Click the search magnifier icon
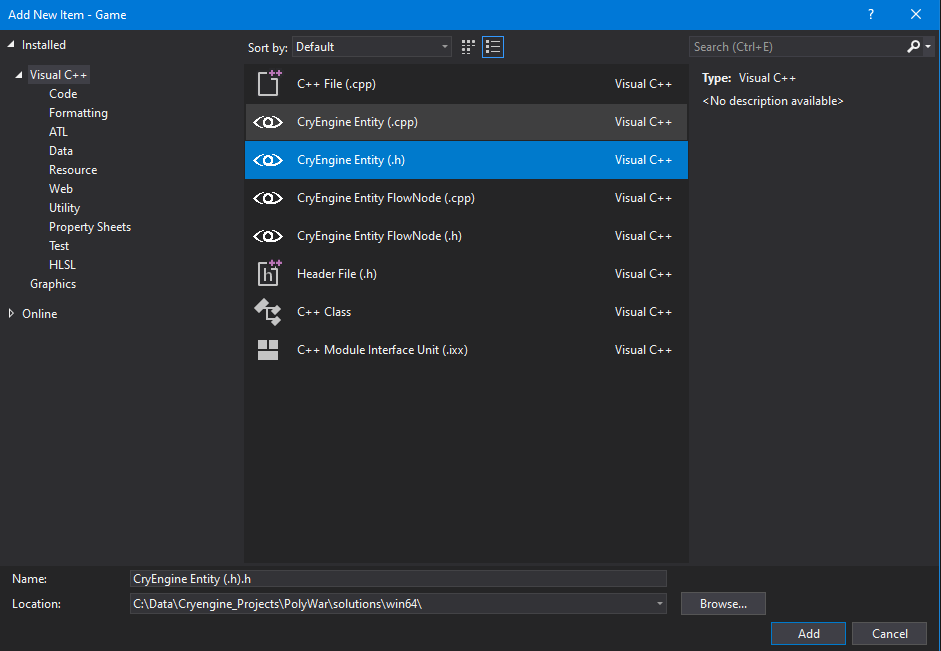This screenshot has width=941, height=651. pos(913,46)
